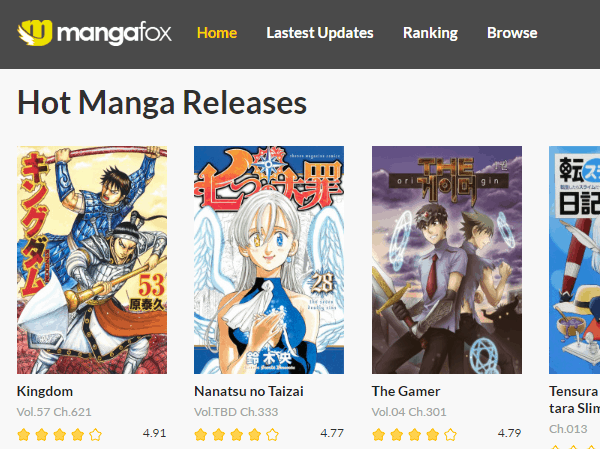The height and width of the screenshot is (449, 600).
Task: Open the Nanatsu no Taizai title link
Action: [x=249, y=391]
